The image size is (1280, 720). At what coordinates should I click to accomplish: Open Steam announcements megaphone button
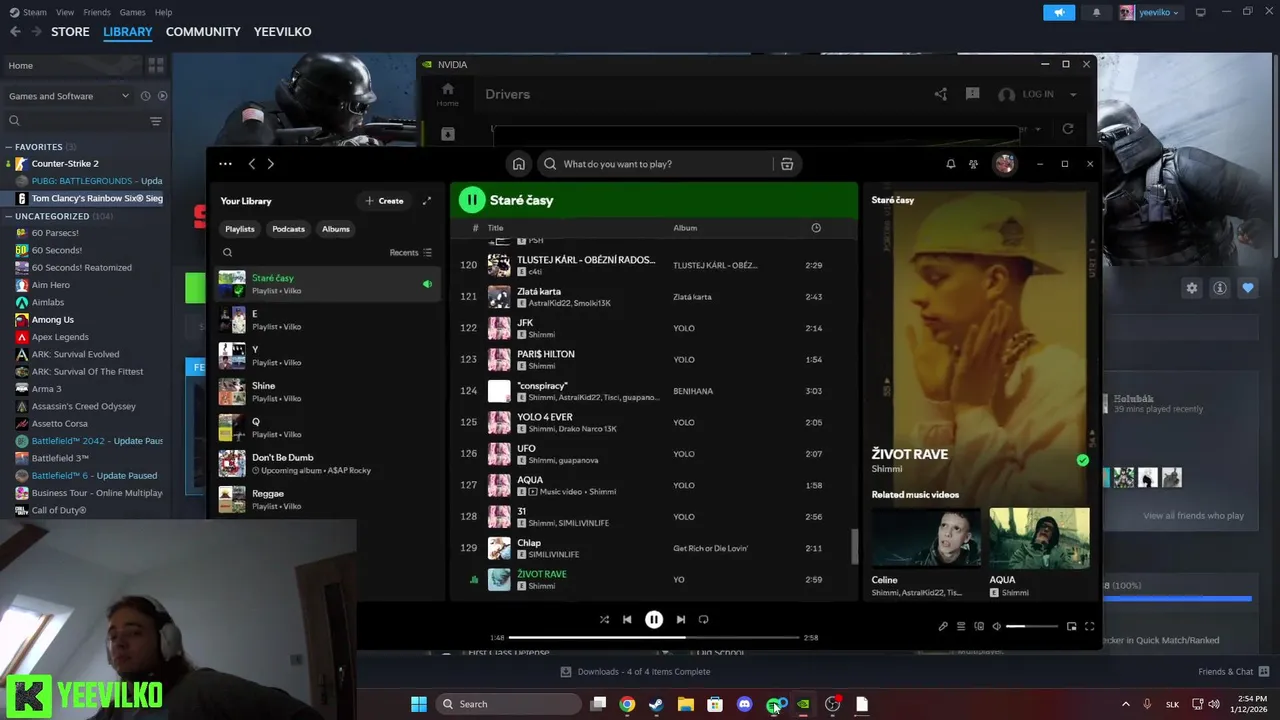1059,12
